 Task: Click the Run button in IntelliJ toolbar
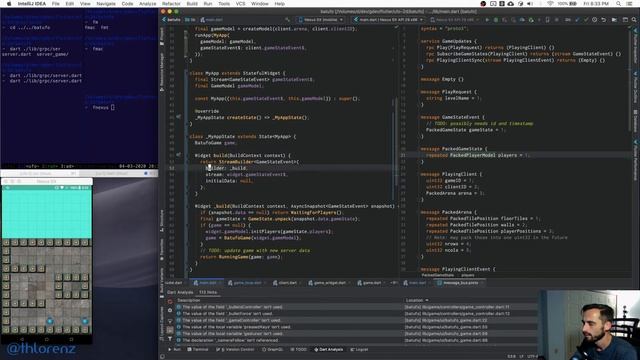point(487,20)
